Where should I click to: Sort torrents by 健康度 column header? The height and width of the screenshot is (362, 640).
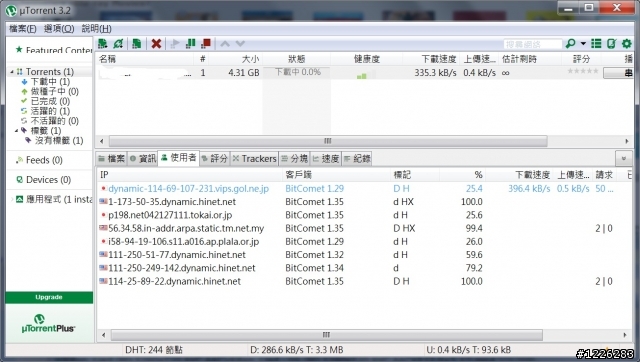click(367, 59)
